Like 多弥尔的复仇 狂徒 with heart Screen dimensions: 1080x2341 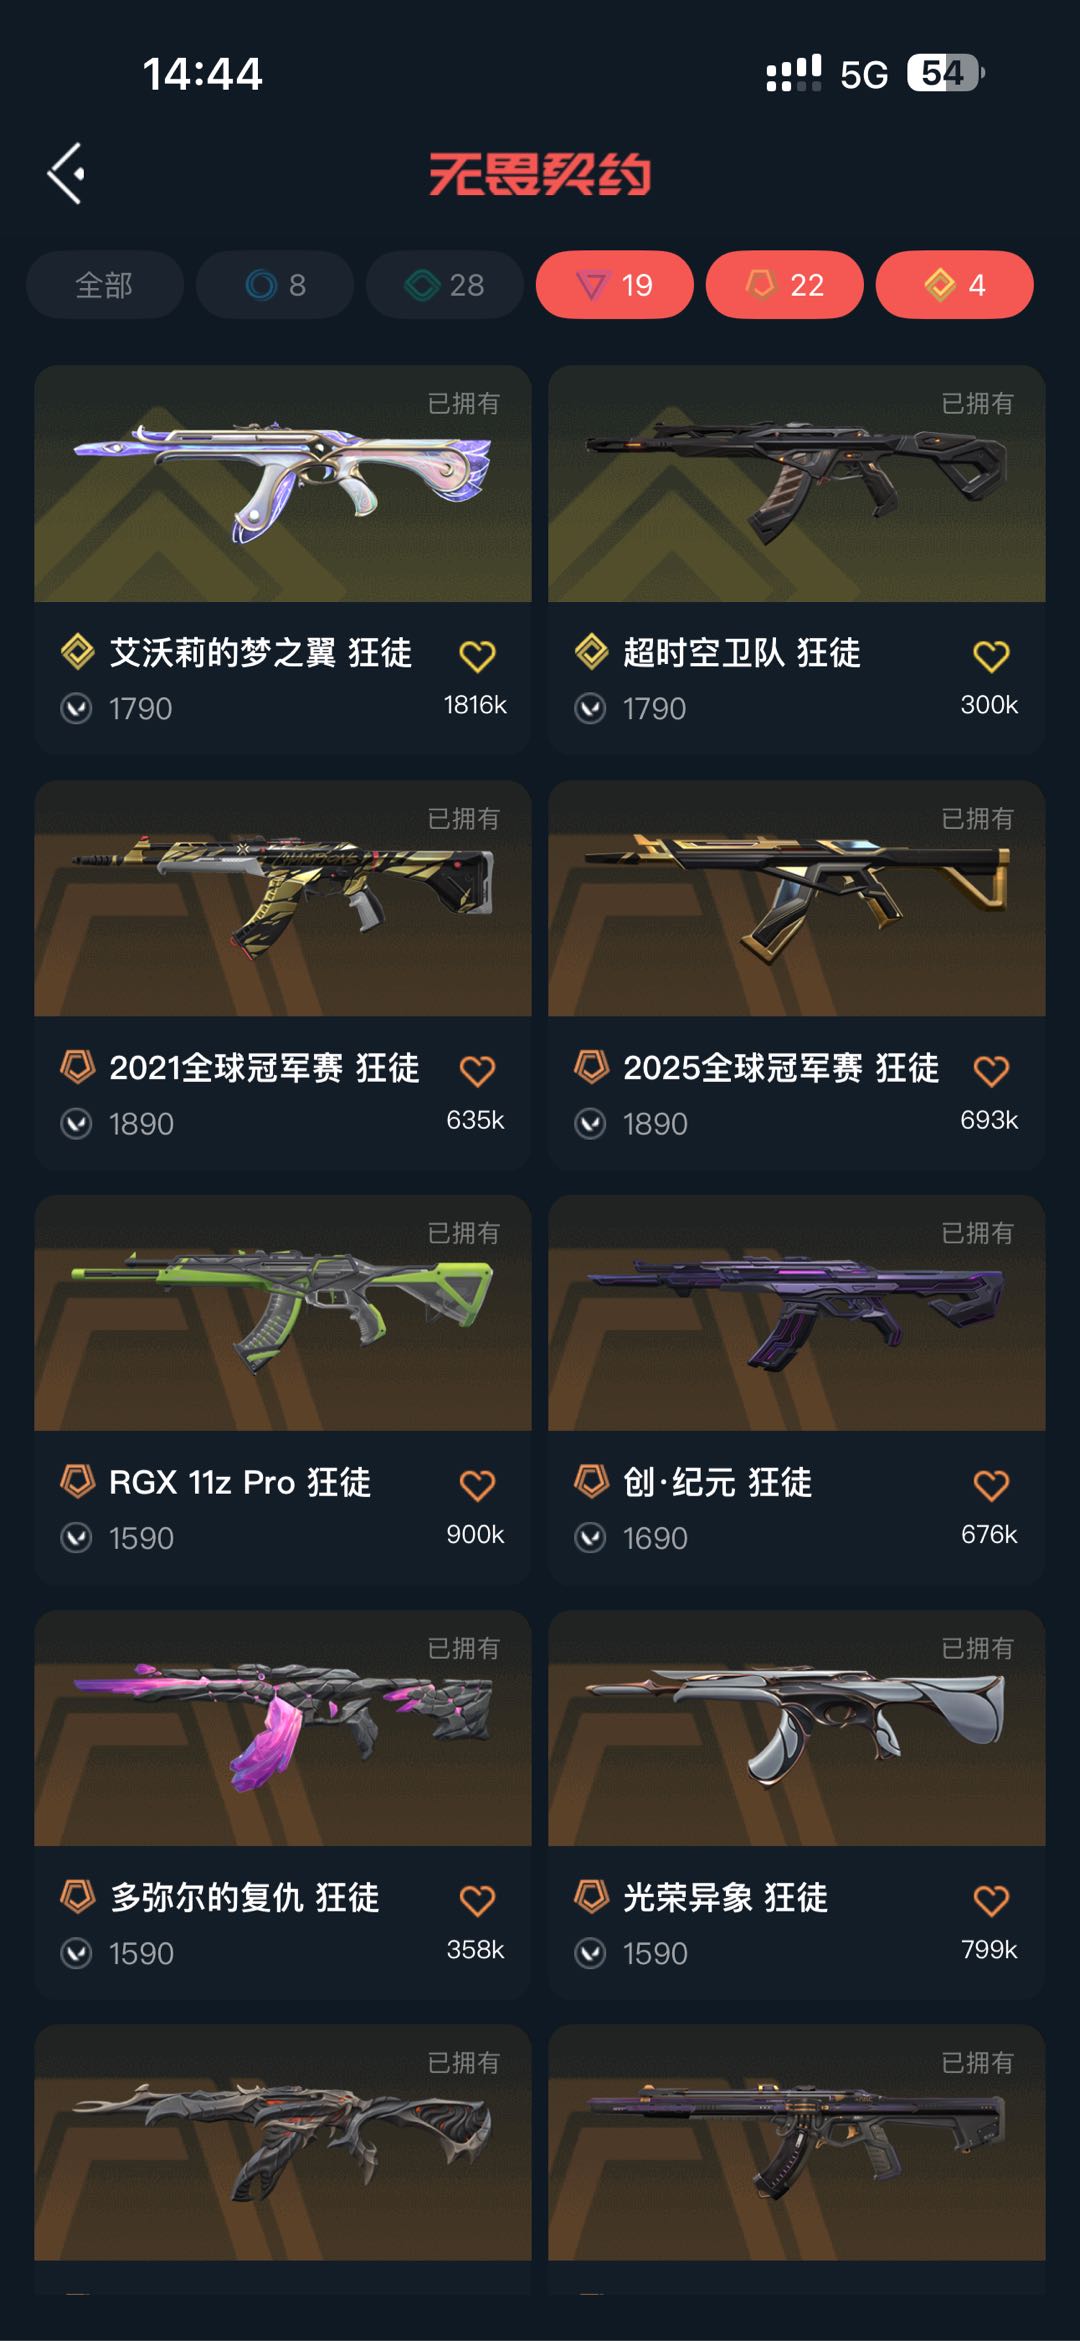[x=477, y=1900]
